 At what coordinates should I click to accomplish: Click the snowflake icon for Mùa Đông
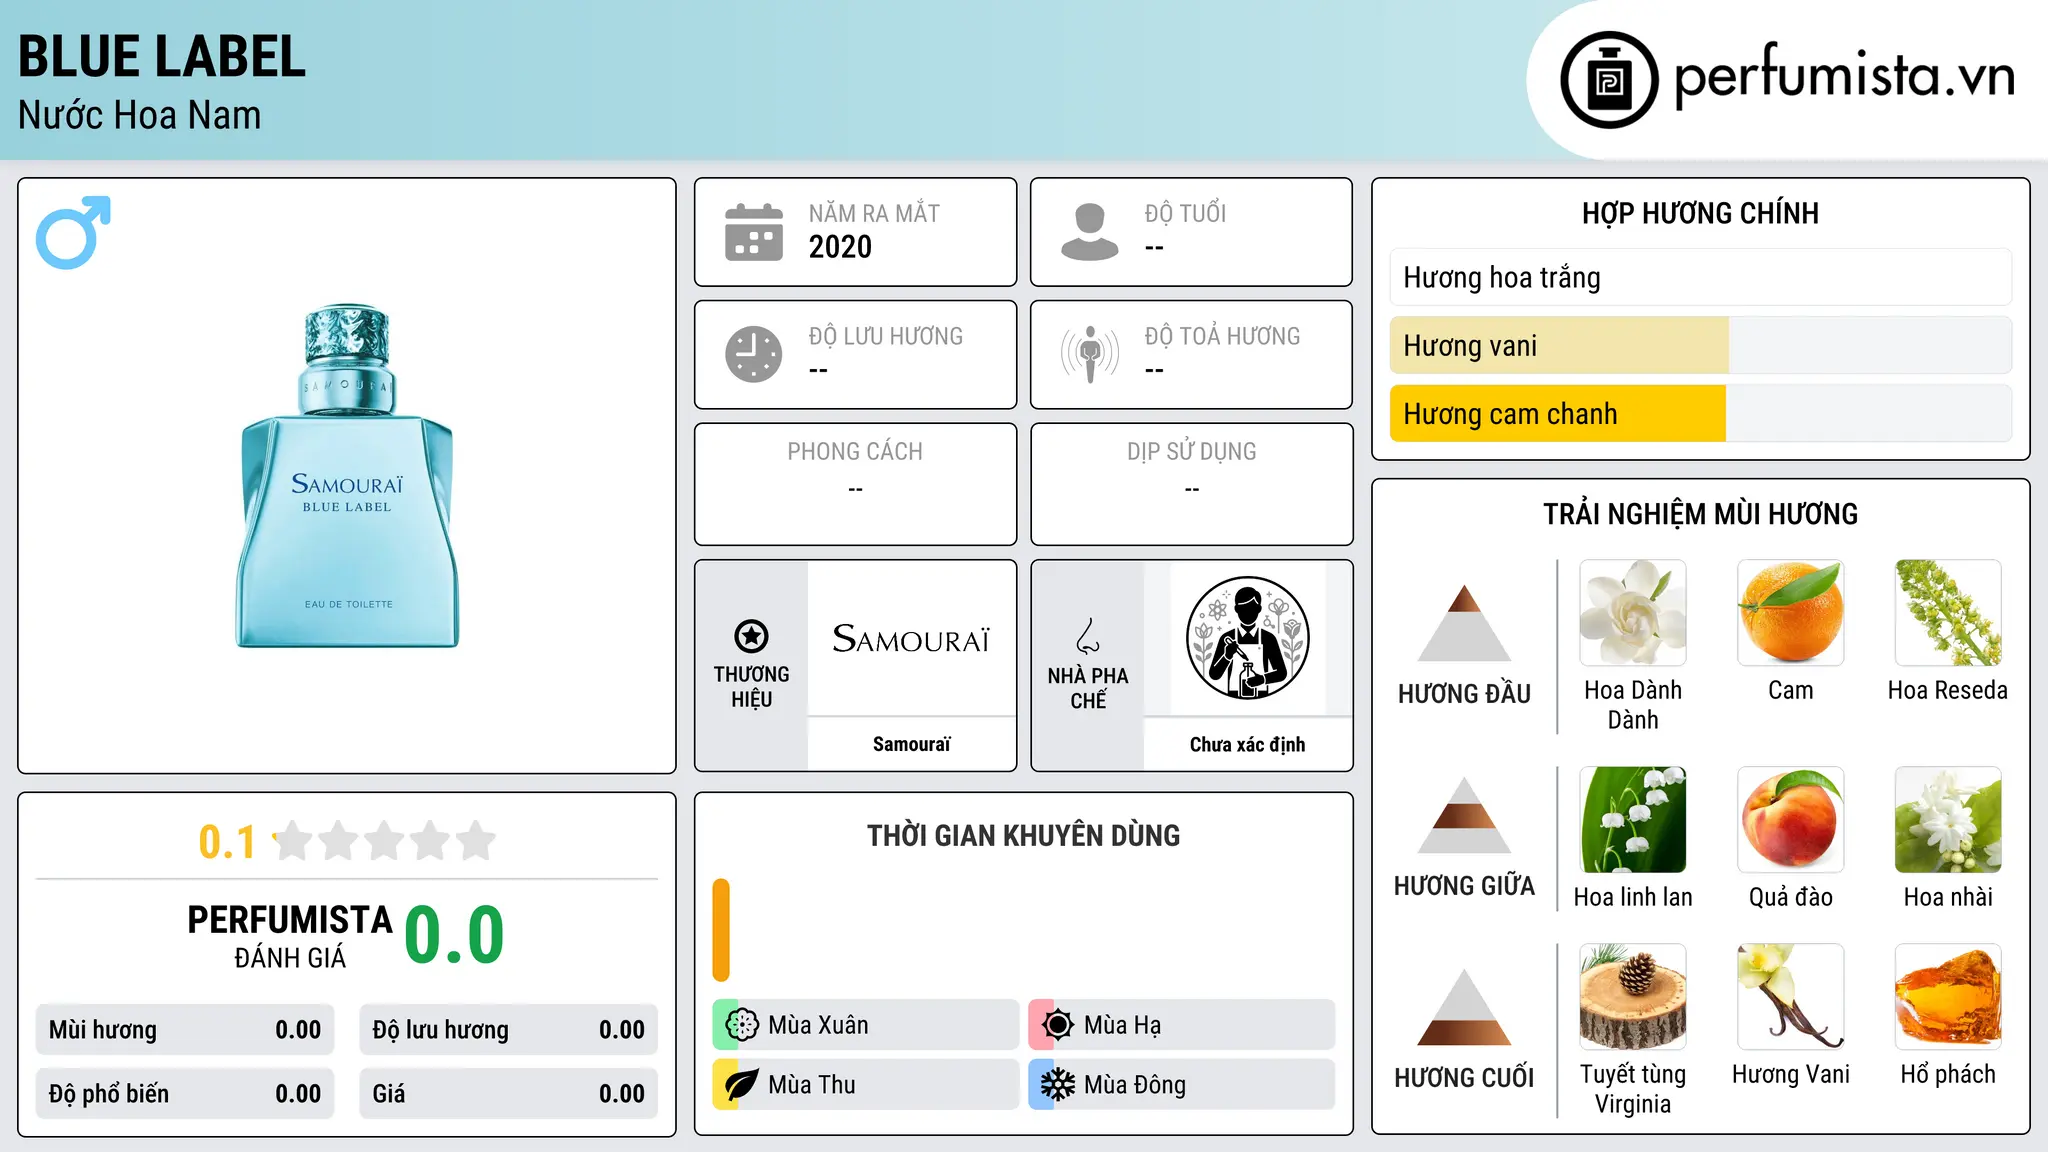(x=1057, y=1085)
